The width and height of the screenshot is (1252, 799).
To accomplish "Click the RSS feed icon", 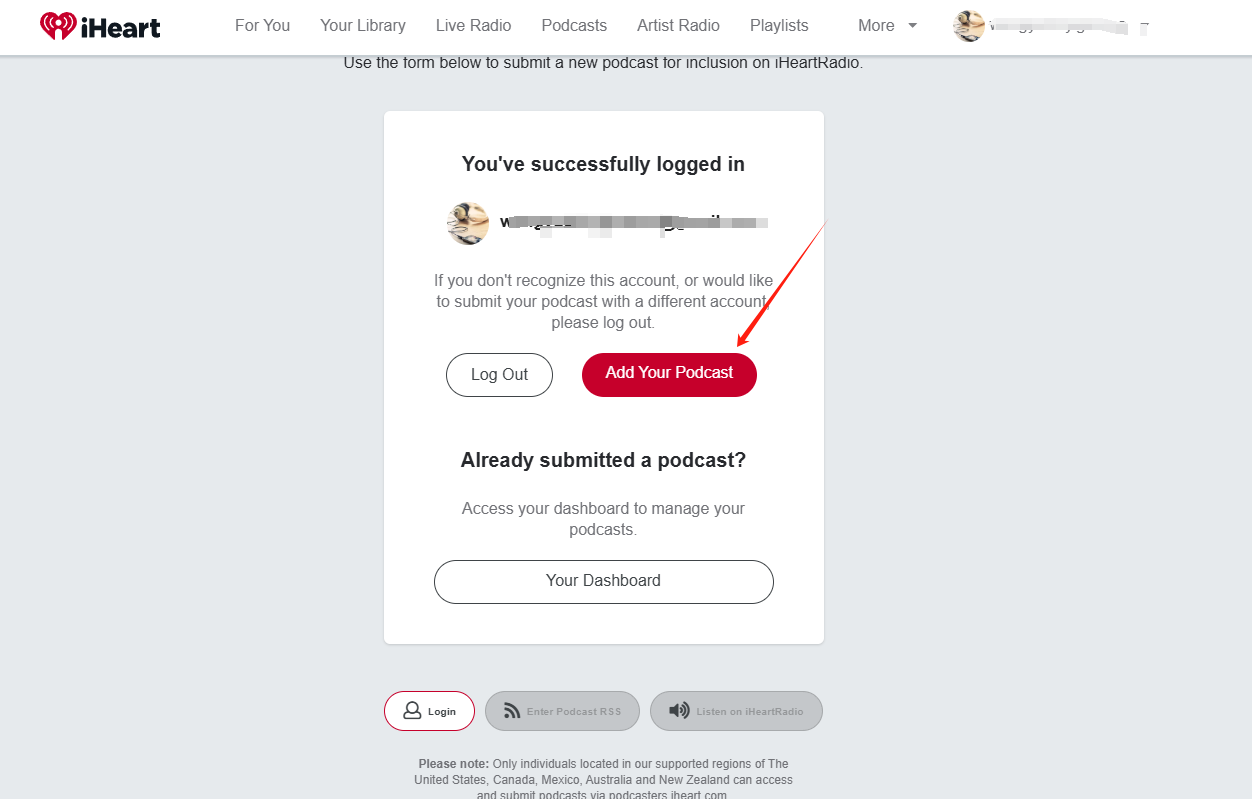I will tap(512, 711).
